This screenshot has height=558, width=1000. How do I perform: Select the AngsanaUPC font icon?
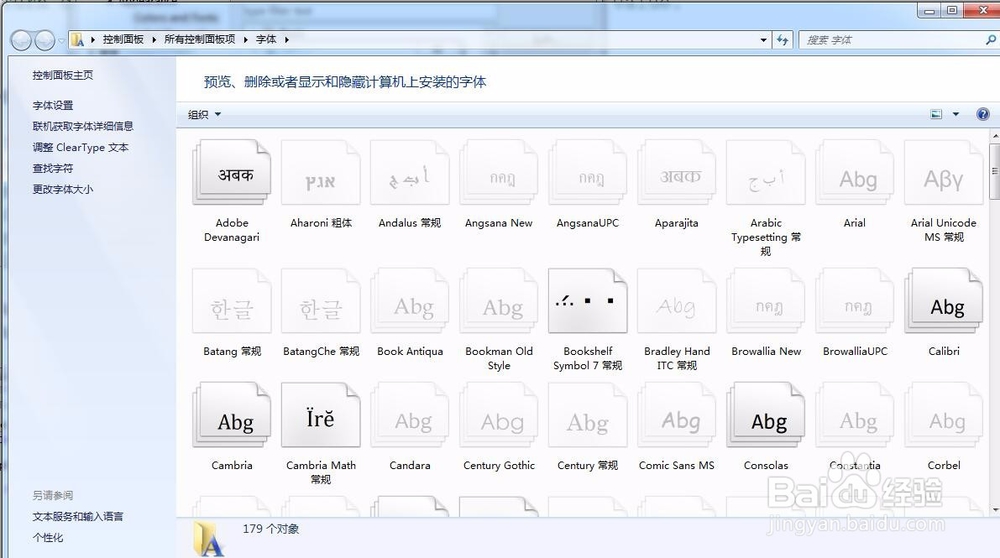pos(587,172)
